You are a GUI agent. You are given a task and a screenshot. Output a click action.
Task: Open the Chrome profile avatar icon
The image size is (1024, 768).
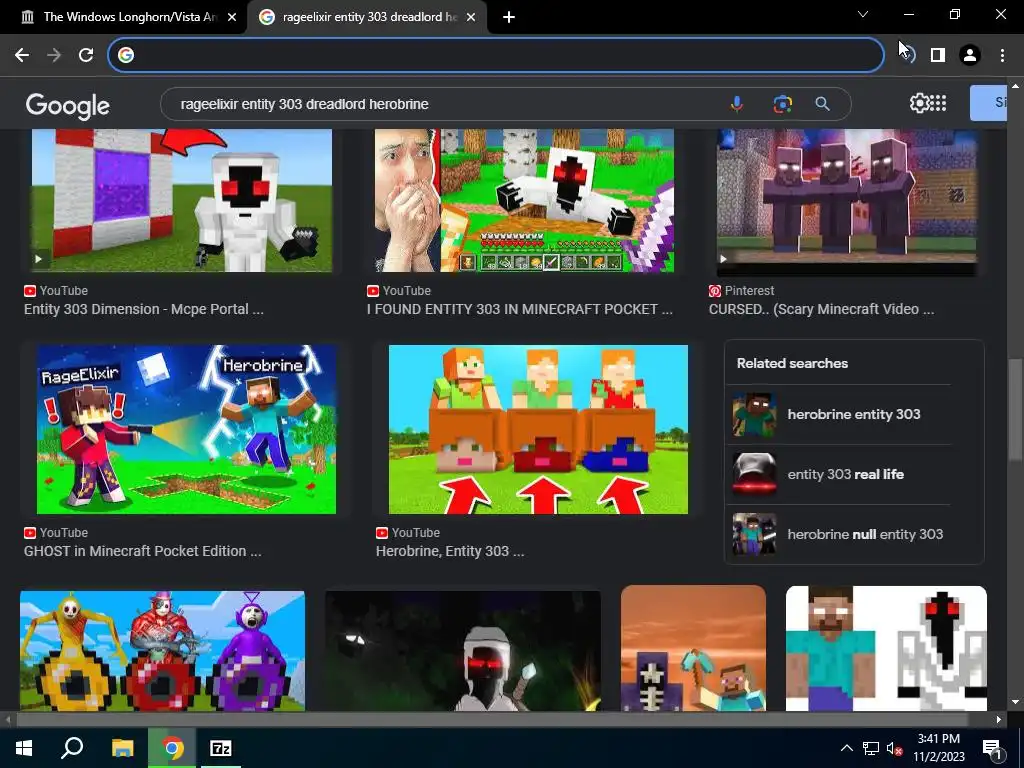(970, 55)
